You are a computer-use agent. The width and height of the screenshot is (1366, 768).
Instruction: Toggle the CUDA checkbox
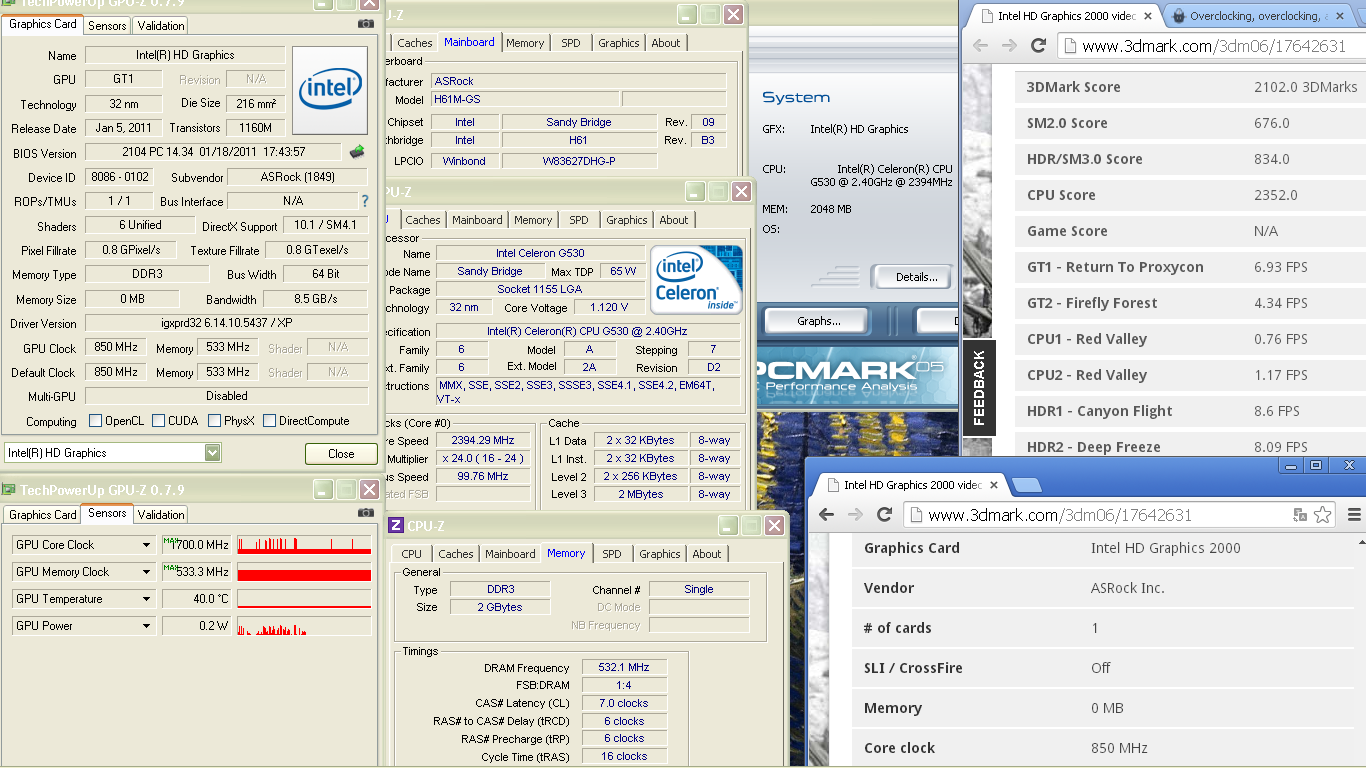tap(158, 421)
